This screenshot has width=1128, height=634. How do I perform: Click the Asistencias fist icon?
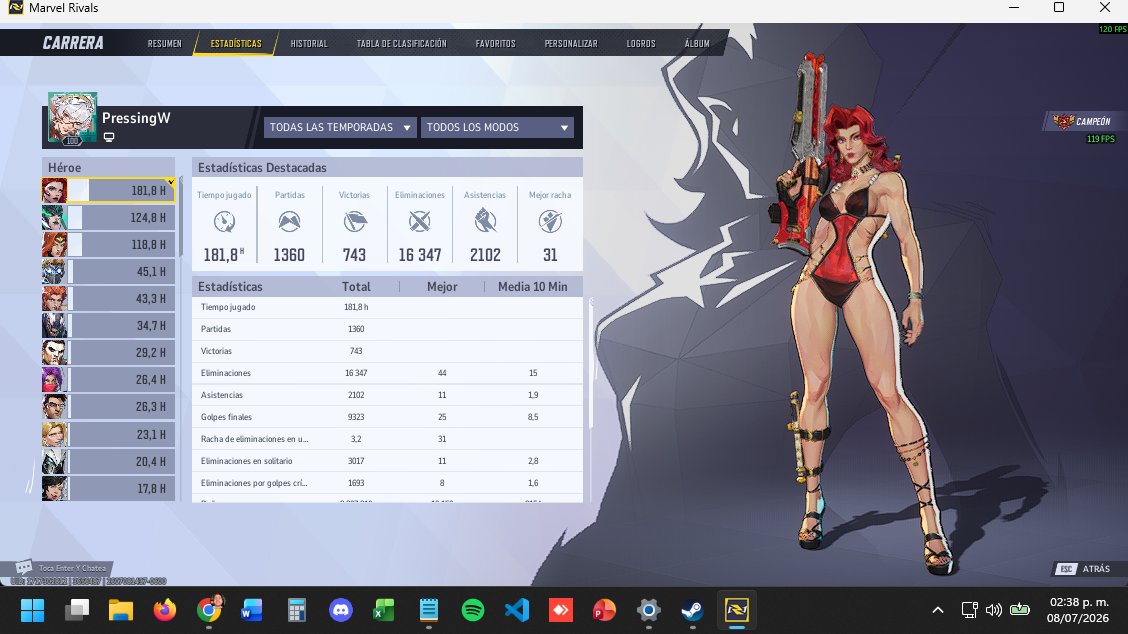485,222
